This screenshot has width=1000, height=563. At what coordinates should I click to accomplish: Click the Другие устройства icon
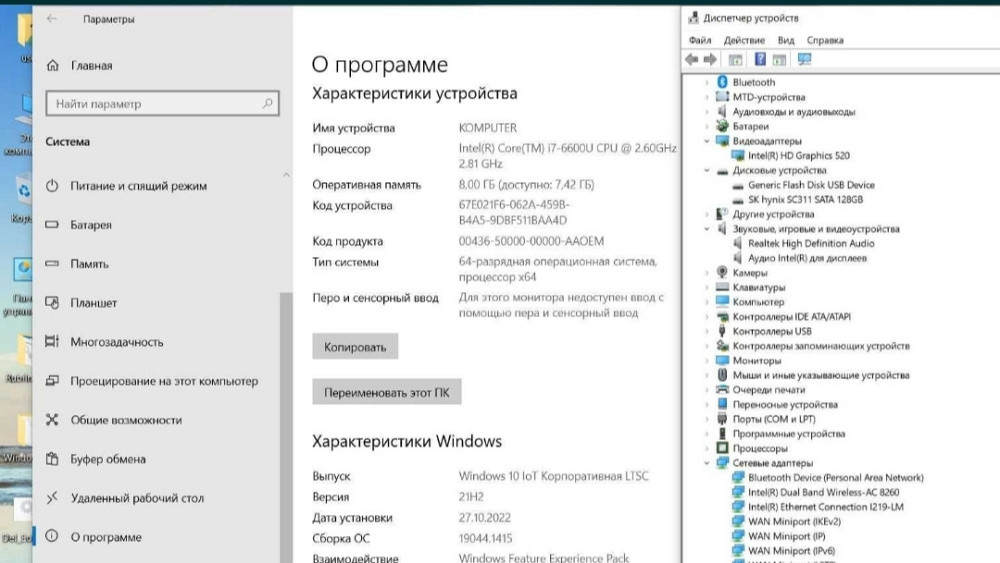722,214
